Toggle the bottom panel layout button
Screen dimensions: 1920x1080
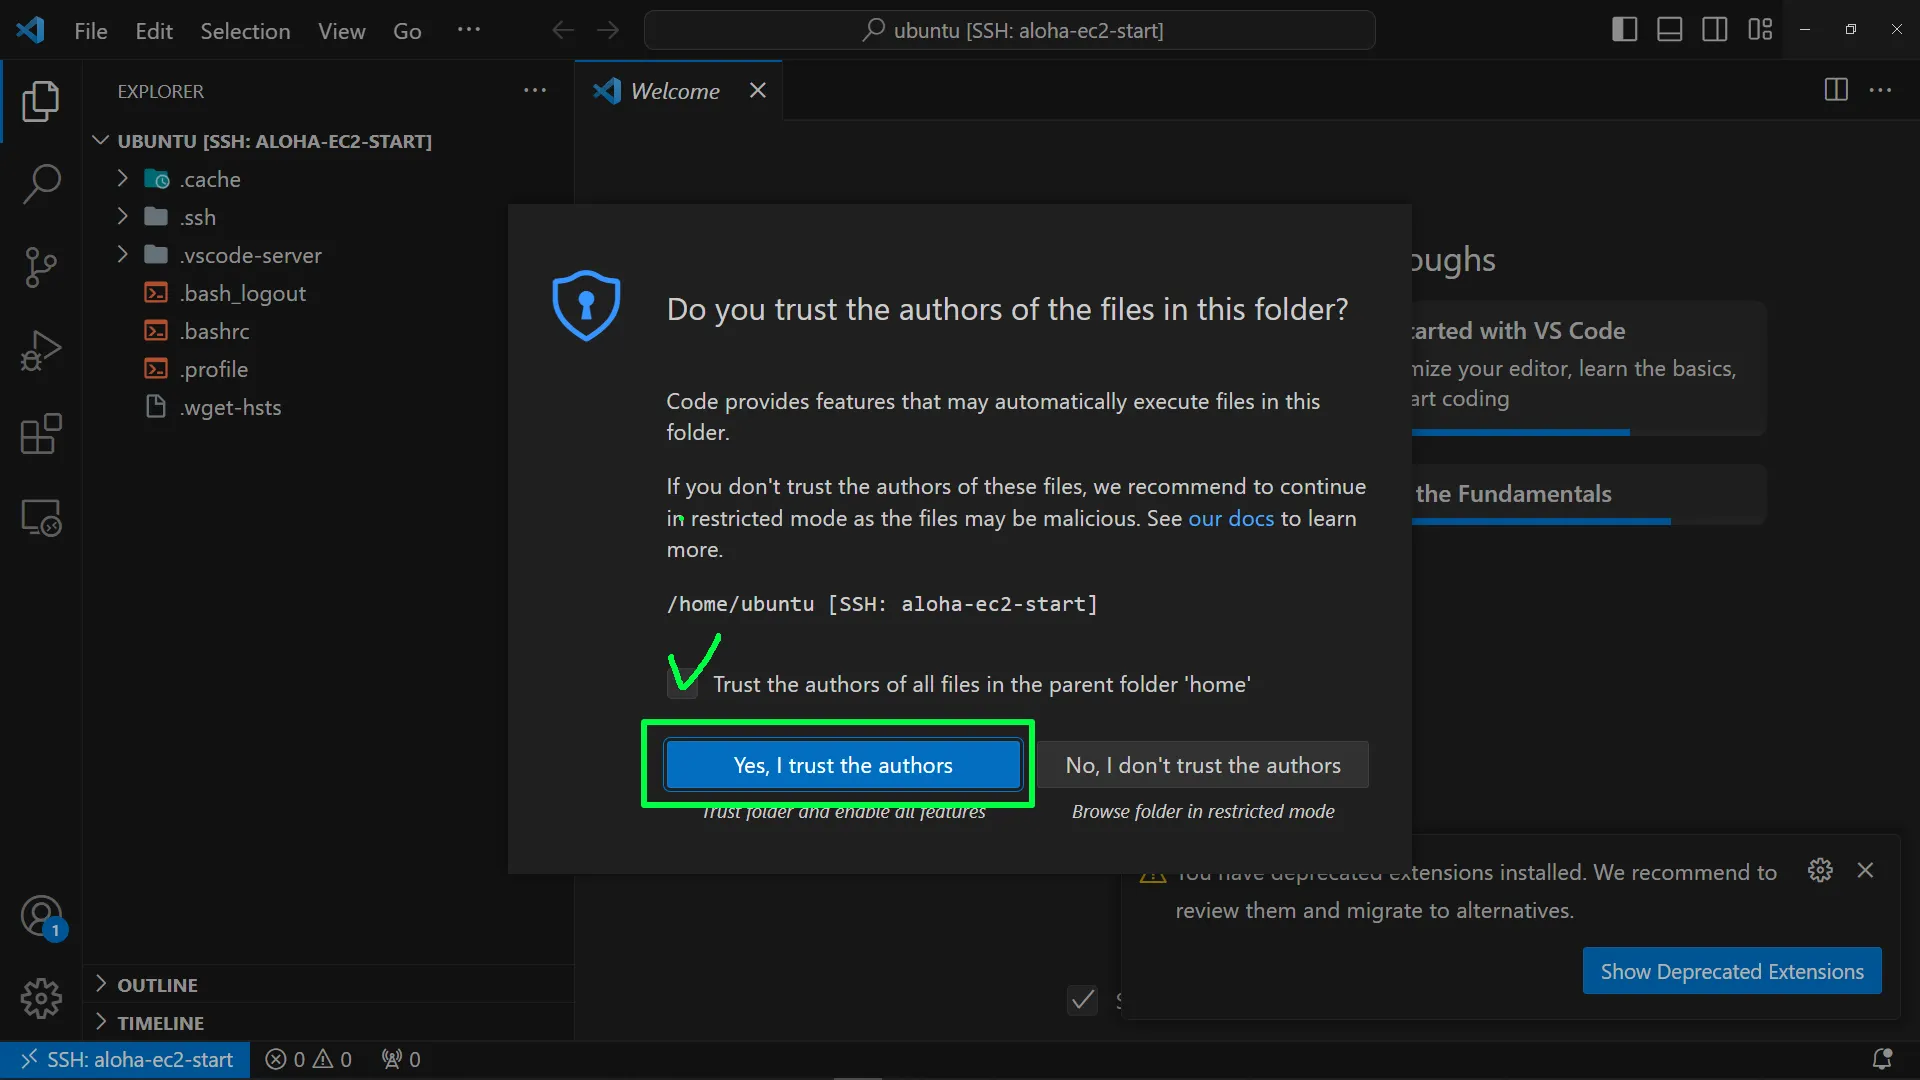pyautogui.click(x=1669, y=30)
